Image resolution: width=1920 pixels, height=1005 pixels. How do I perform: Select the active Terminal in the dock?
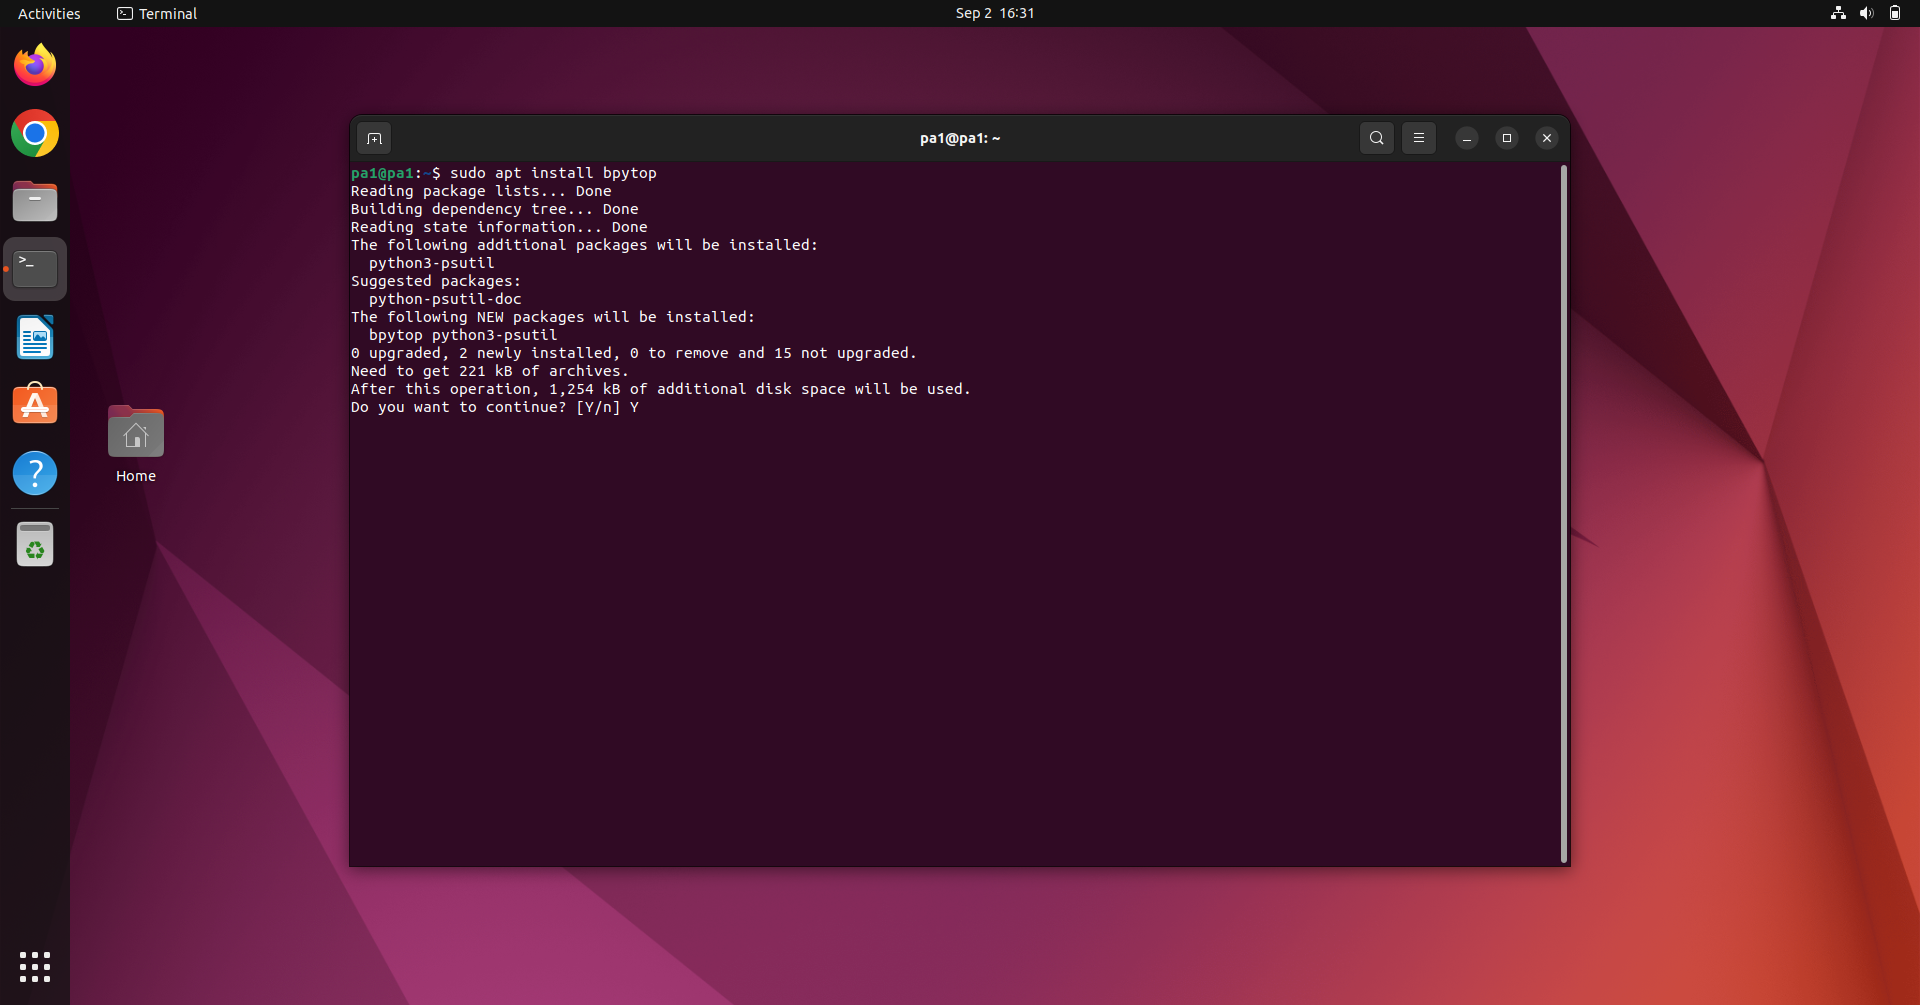point(34,267)
